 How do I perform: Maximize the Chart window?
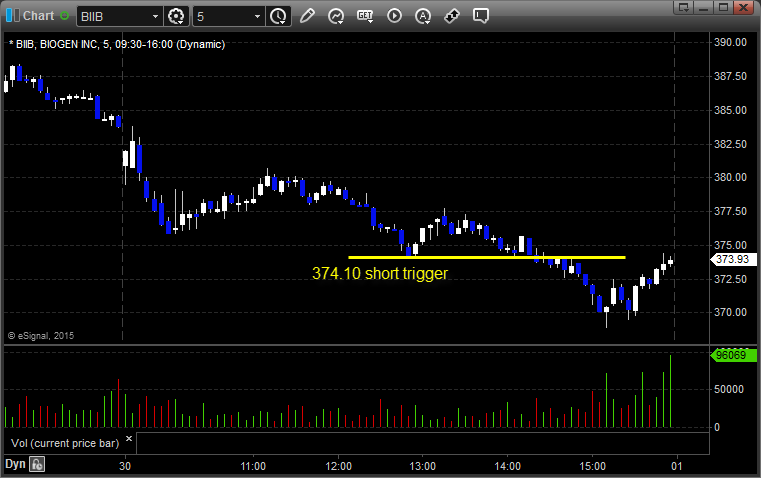tap(724, 7)
